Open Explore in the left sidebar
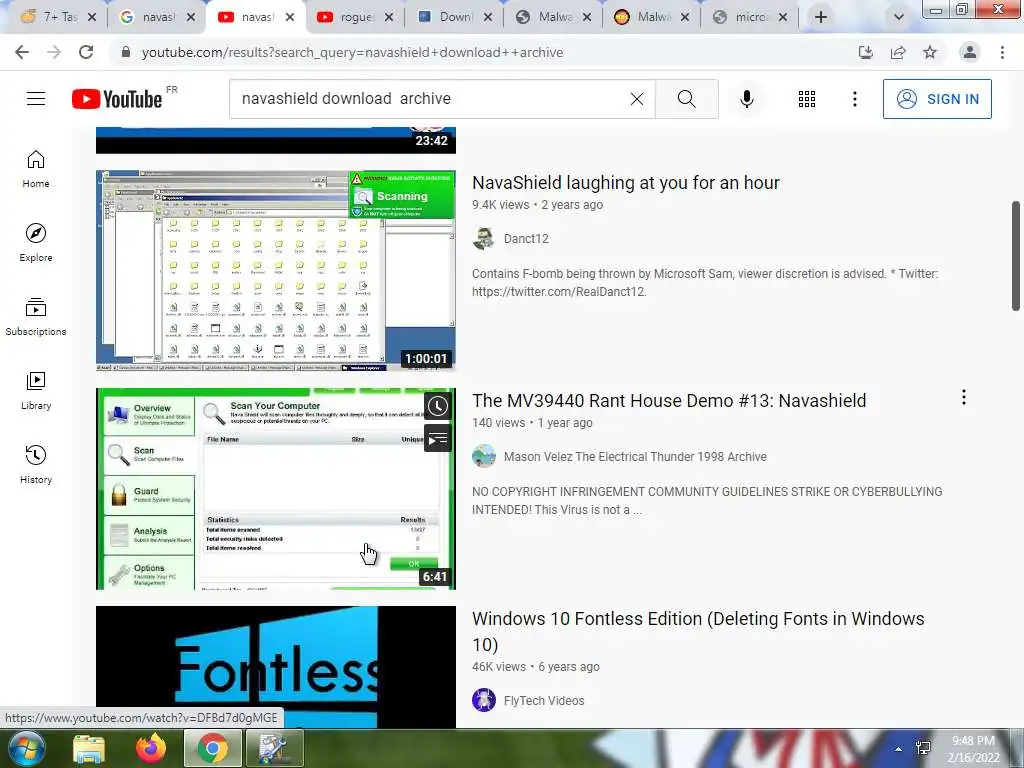 36,242
